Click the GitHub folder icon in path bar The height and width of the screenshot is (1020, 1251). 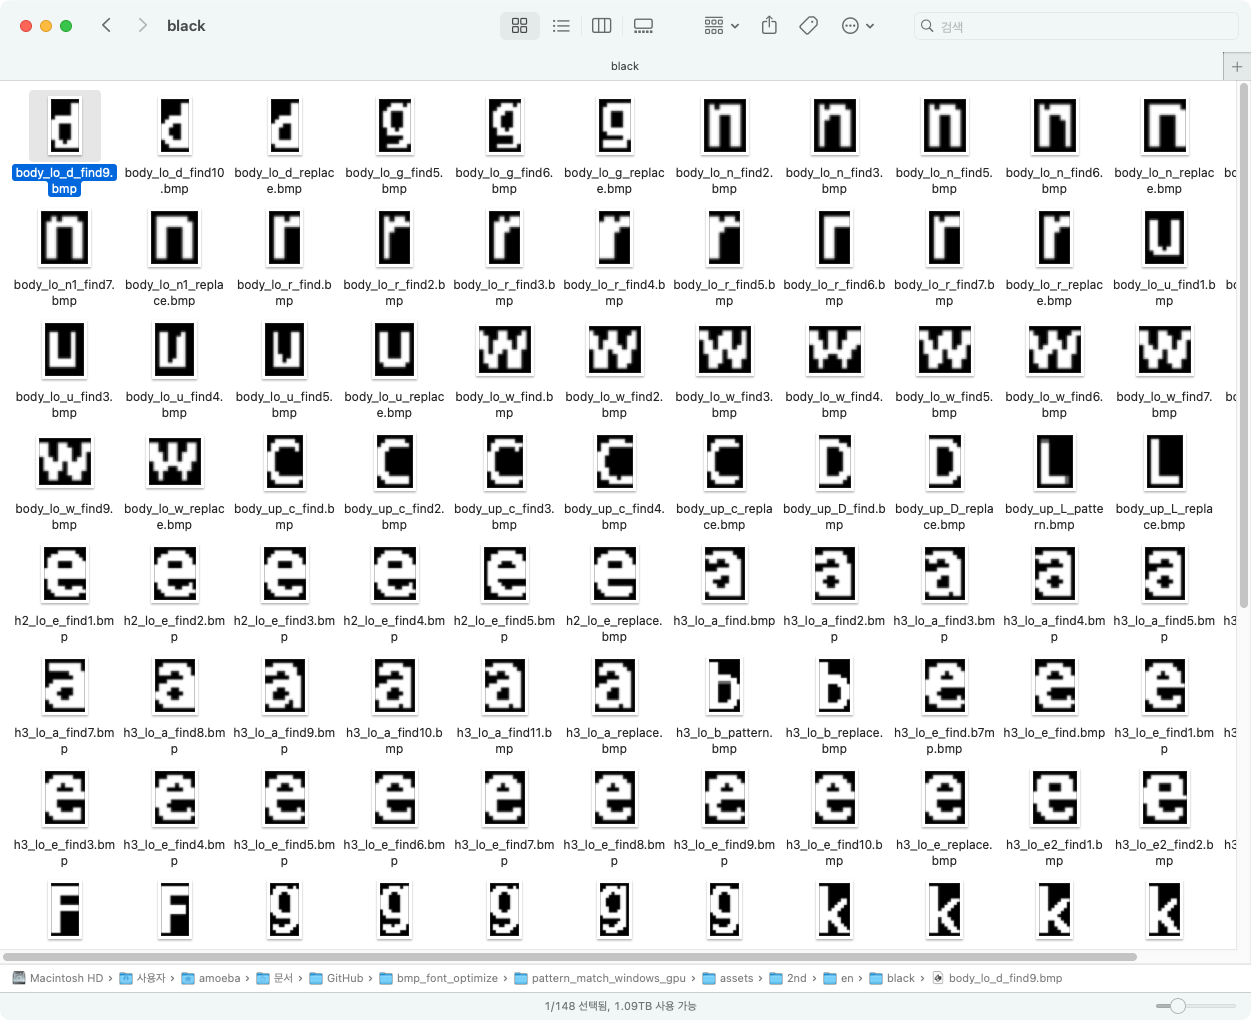[x=318, y=978]
